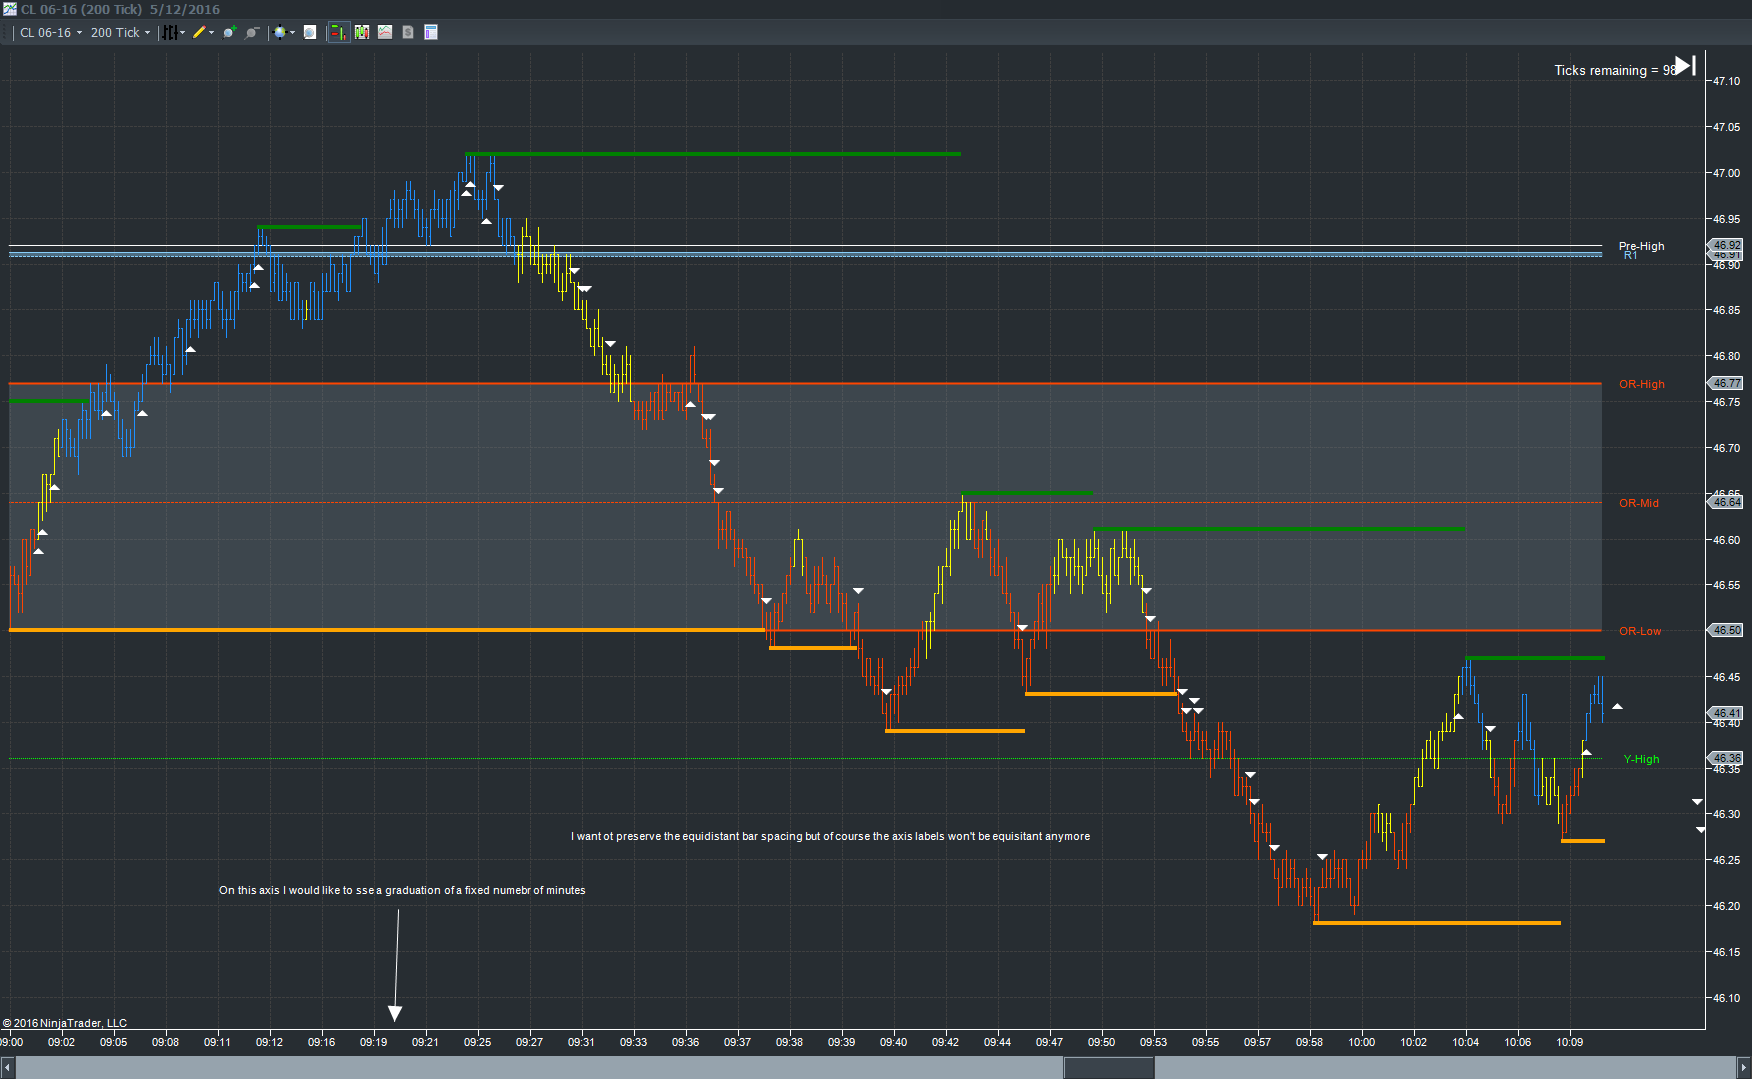Click the scrollbar left arrow button
Screen dimensions: 1752x1079
click(x=8, y=1068)
